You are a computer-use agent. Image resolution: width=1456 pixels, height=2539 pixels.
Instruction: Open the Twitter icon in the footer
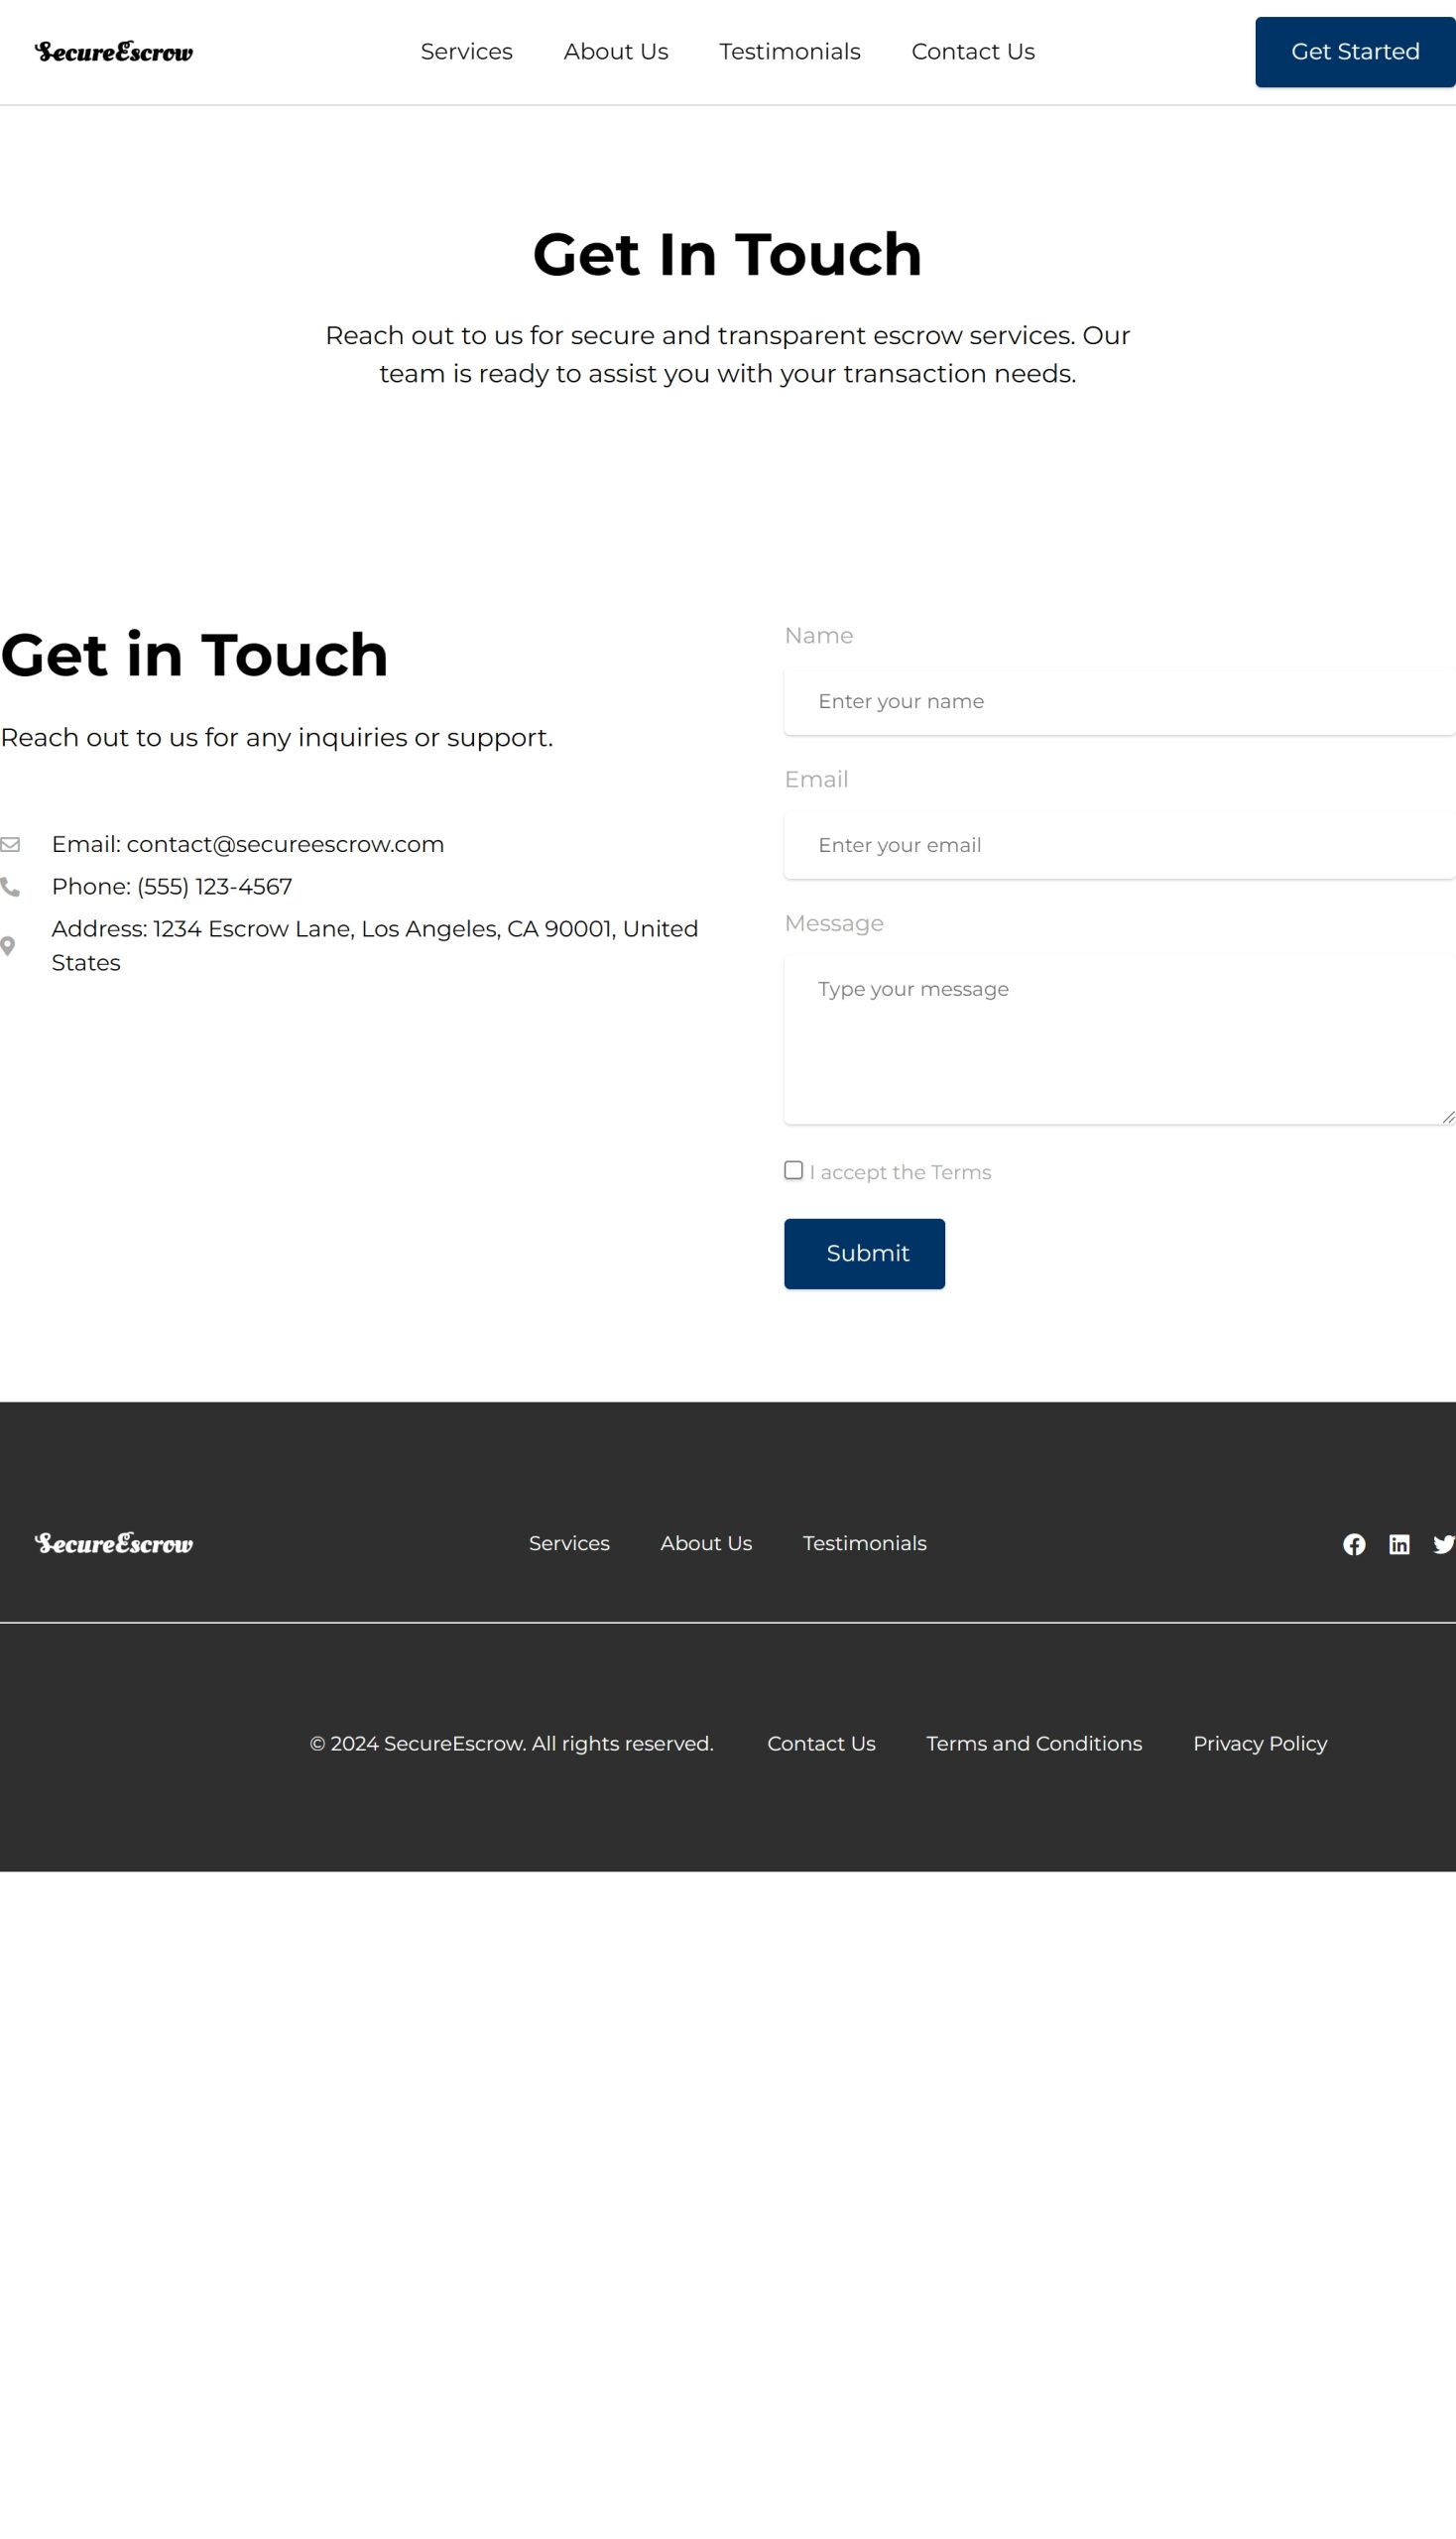(1444, 1544)
